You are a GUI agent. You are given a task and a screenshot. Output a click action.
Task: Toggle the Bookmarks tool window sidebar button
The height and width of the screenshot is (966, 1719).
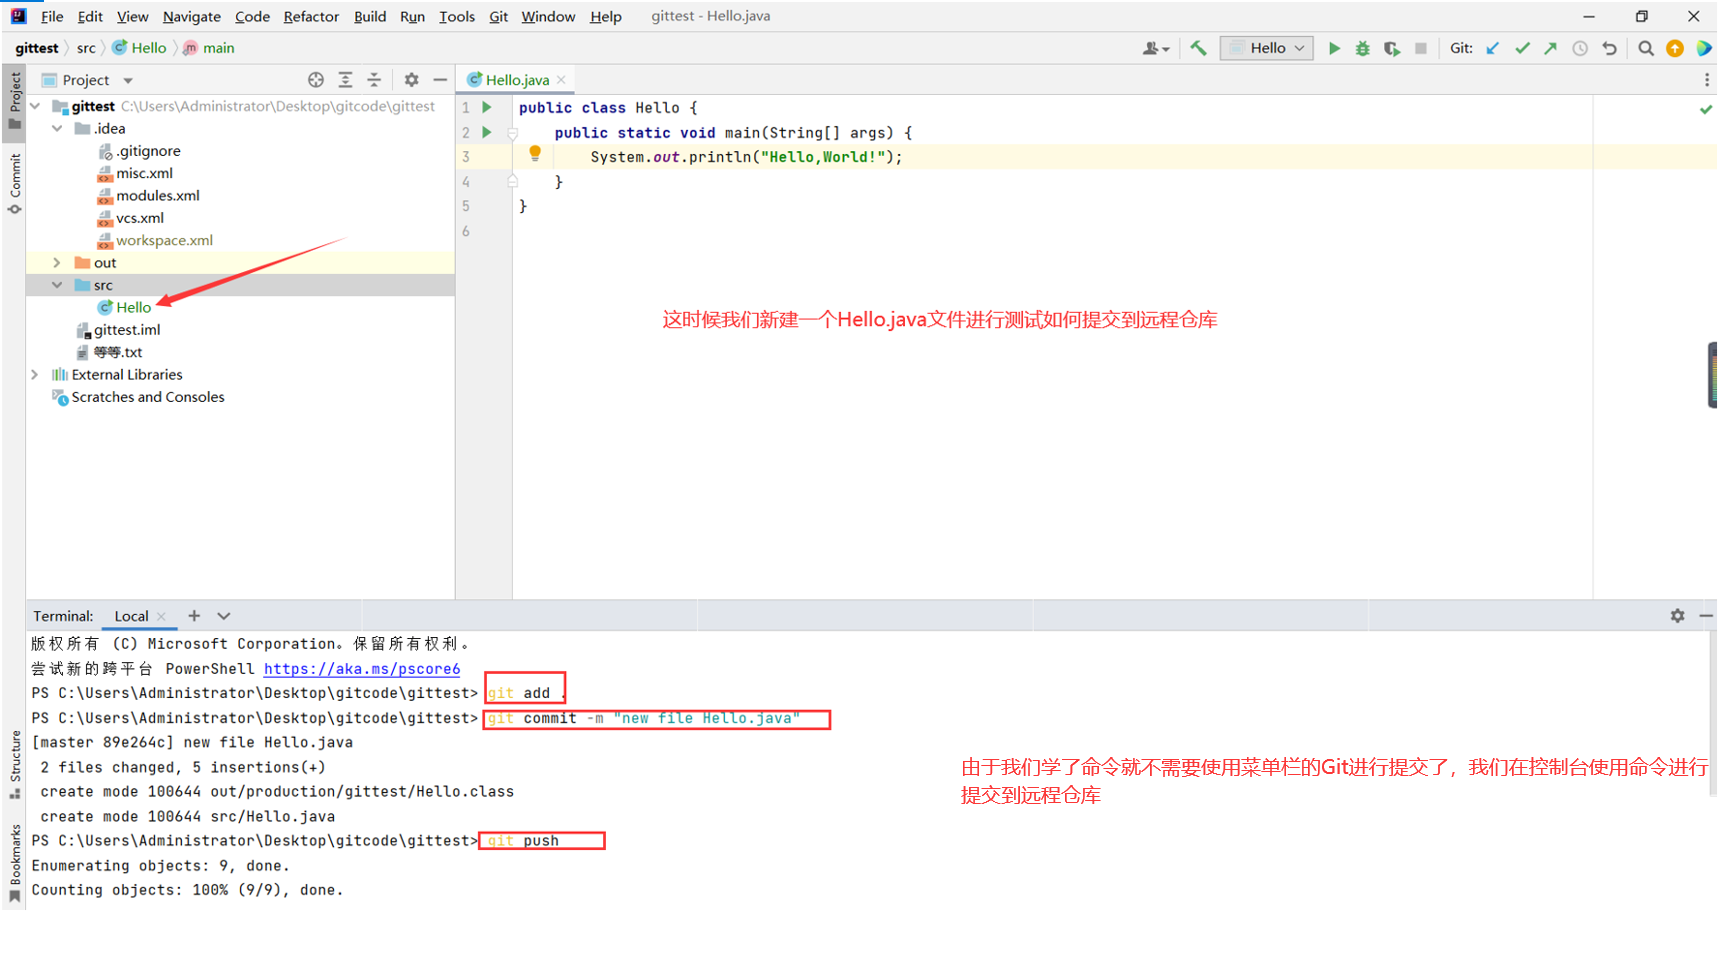click(15, 862)
